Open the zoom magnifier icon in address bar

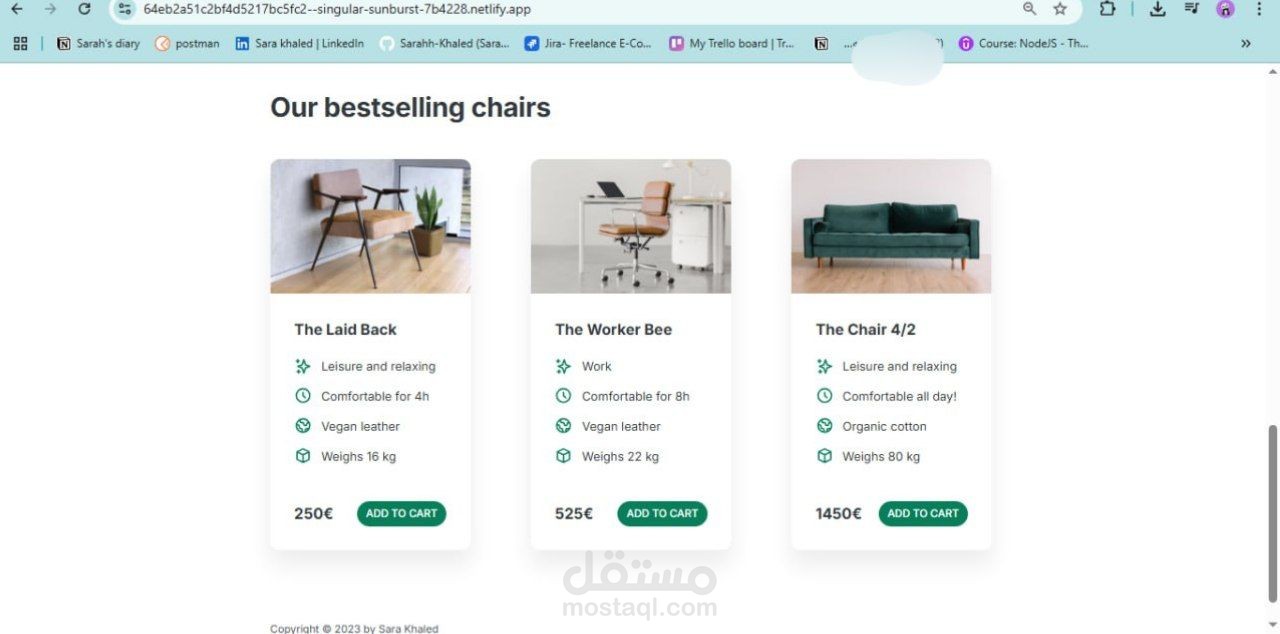tap(1030, 9)
